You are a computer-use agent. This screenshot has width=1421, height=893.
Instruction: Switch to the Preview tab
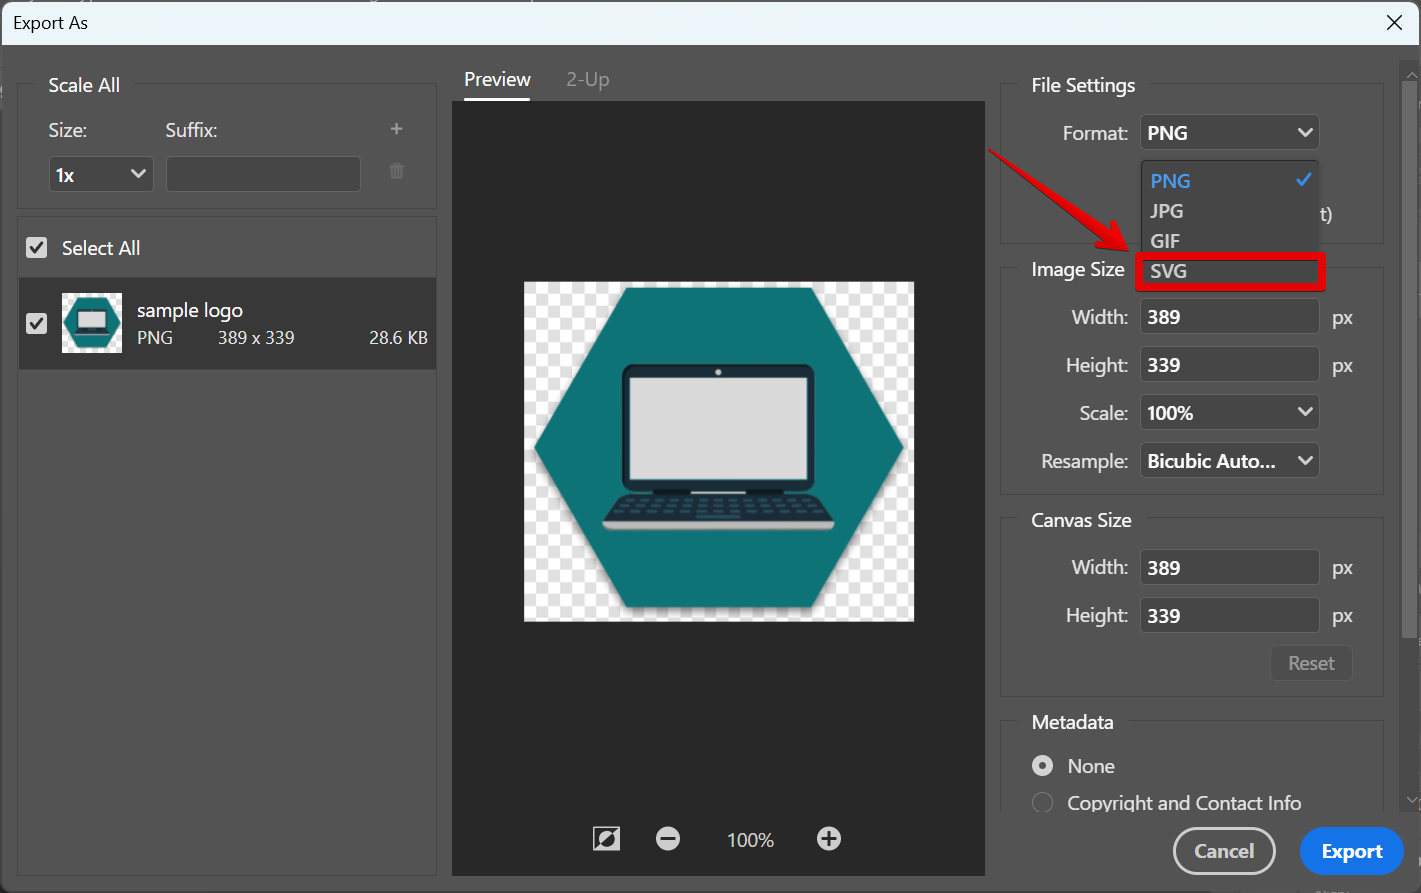coord(497,79)
